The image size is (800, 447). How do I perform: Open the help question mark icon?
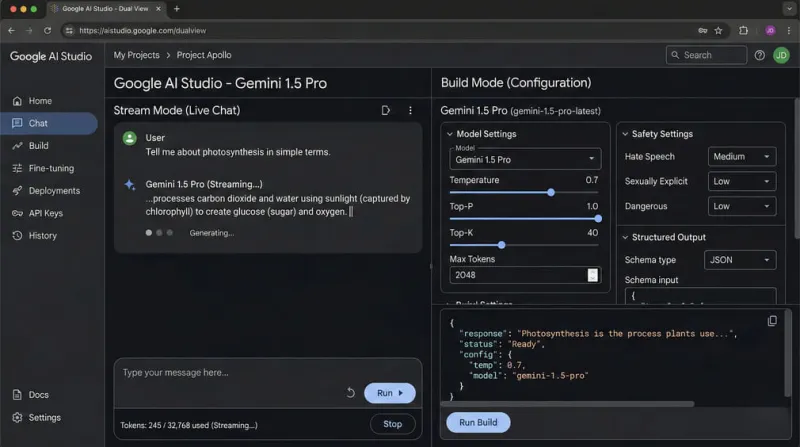(760, 55)
